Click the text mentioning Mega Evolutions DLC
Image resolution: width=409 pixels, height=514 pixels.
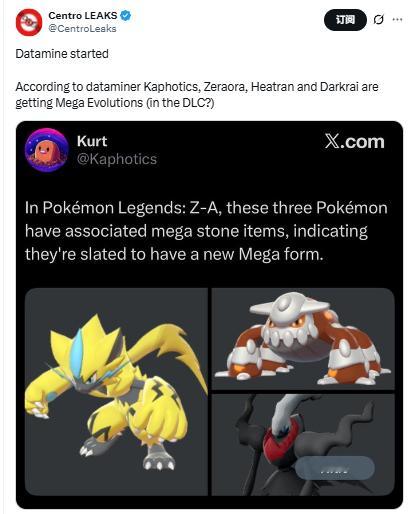(x=197, y=95)
